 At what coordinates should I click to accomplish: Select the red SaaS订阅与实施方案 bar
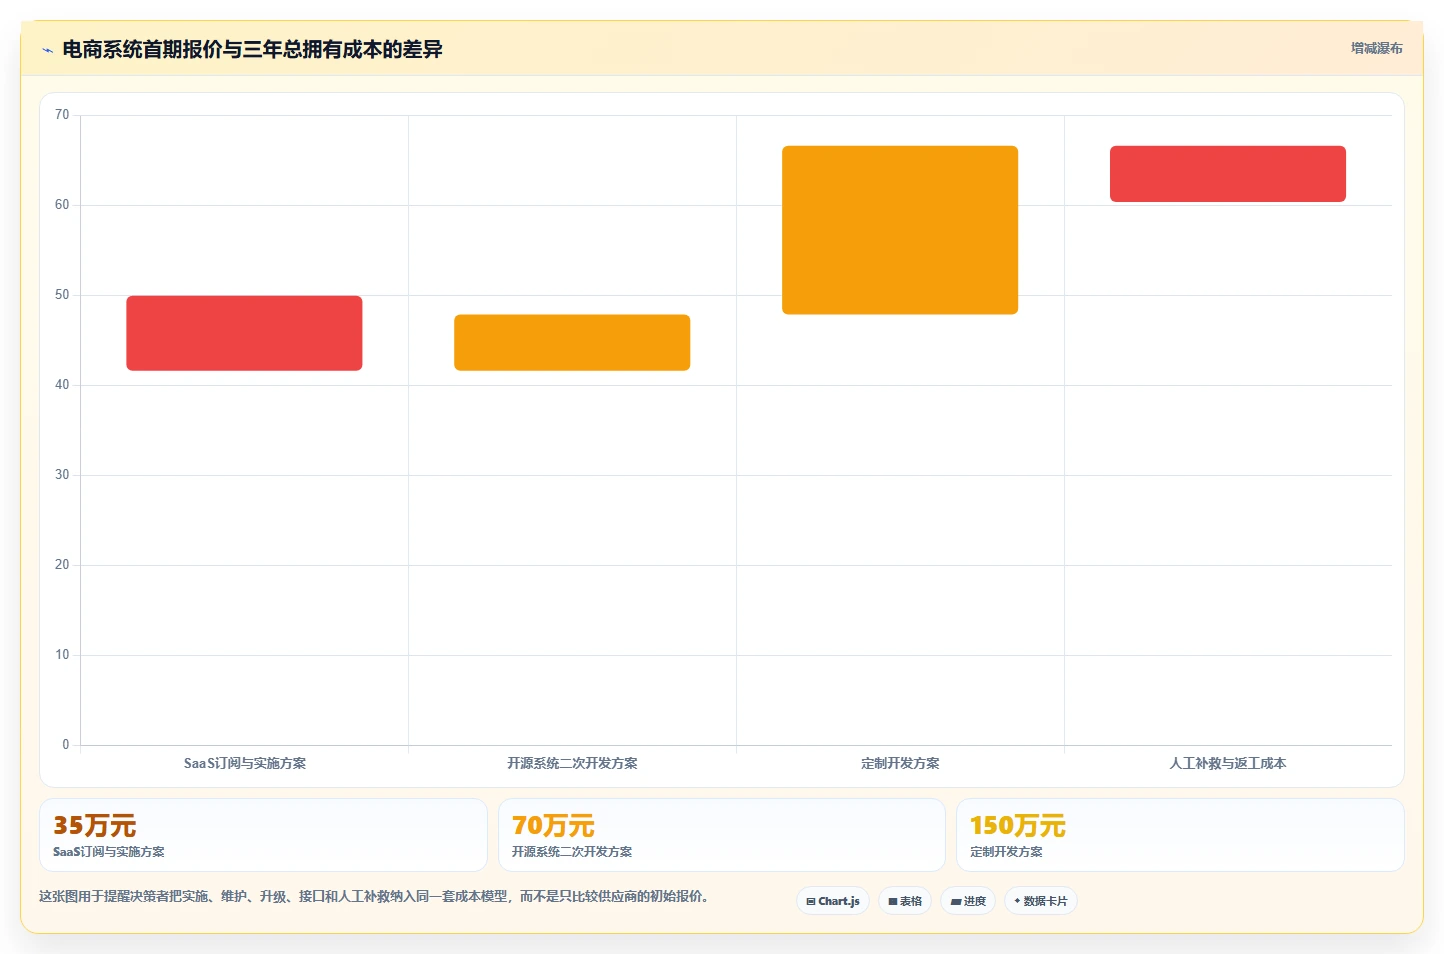(244, 333)
